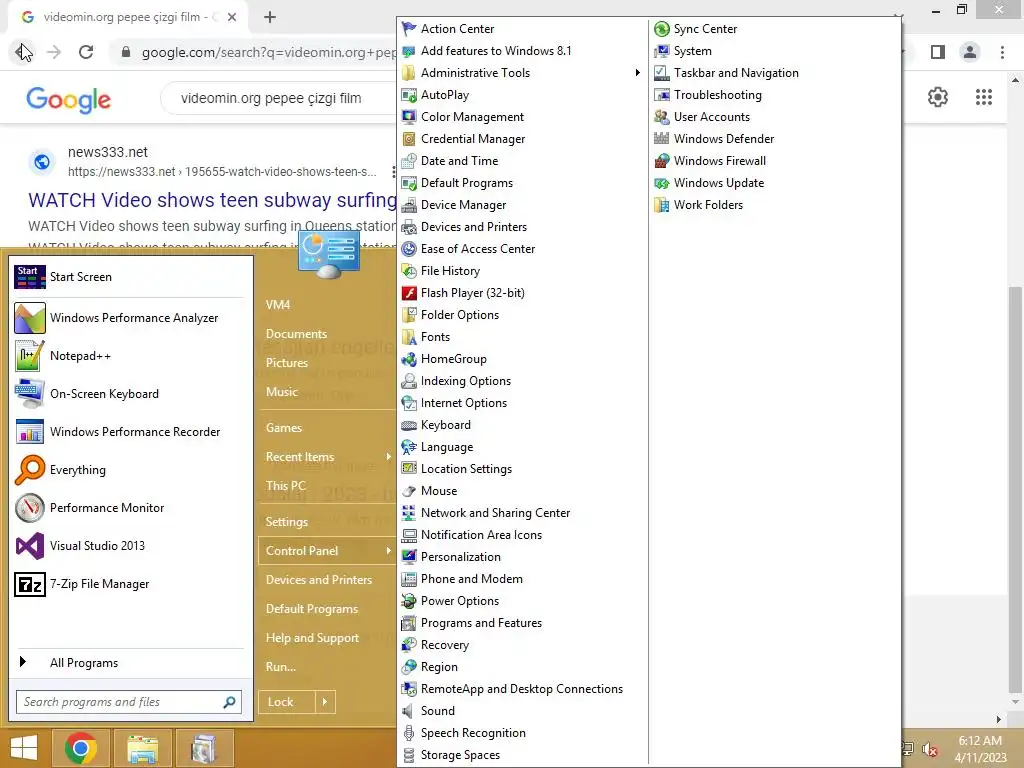Image resolution: width=1024 pixels, height=768 pixels.
Task: Click the Start menu search magnifier
Action: 229,702
